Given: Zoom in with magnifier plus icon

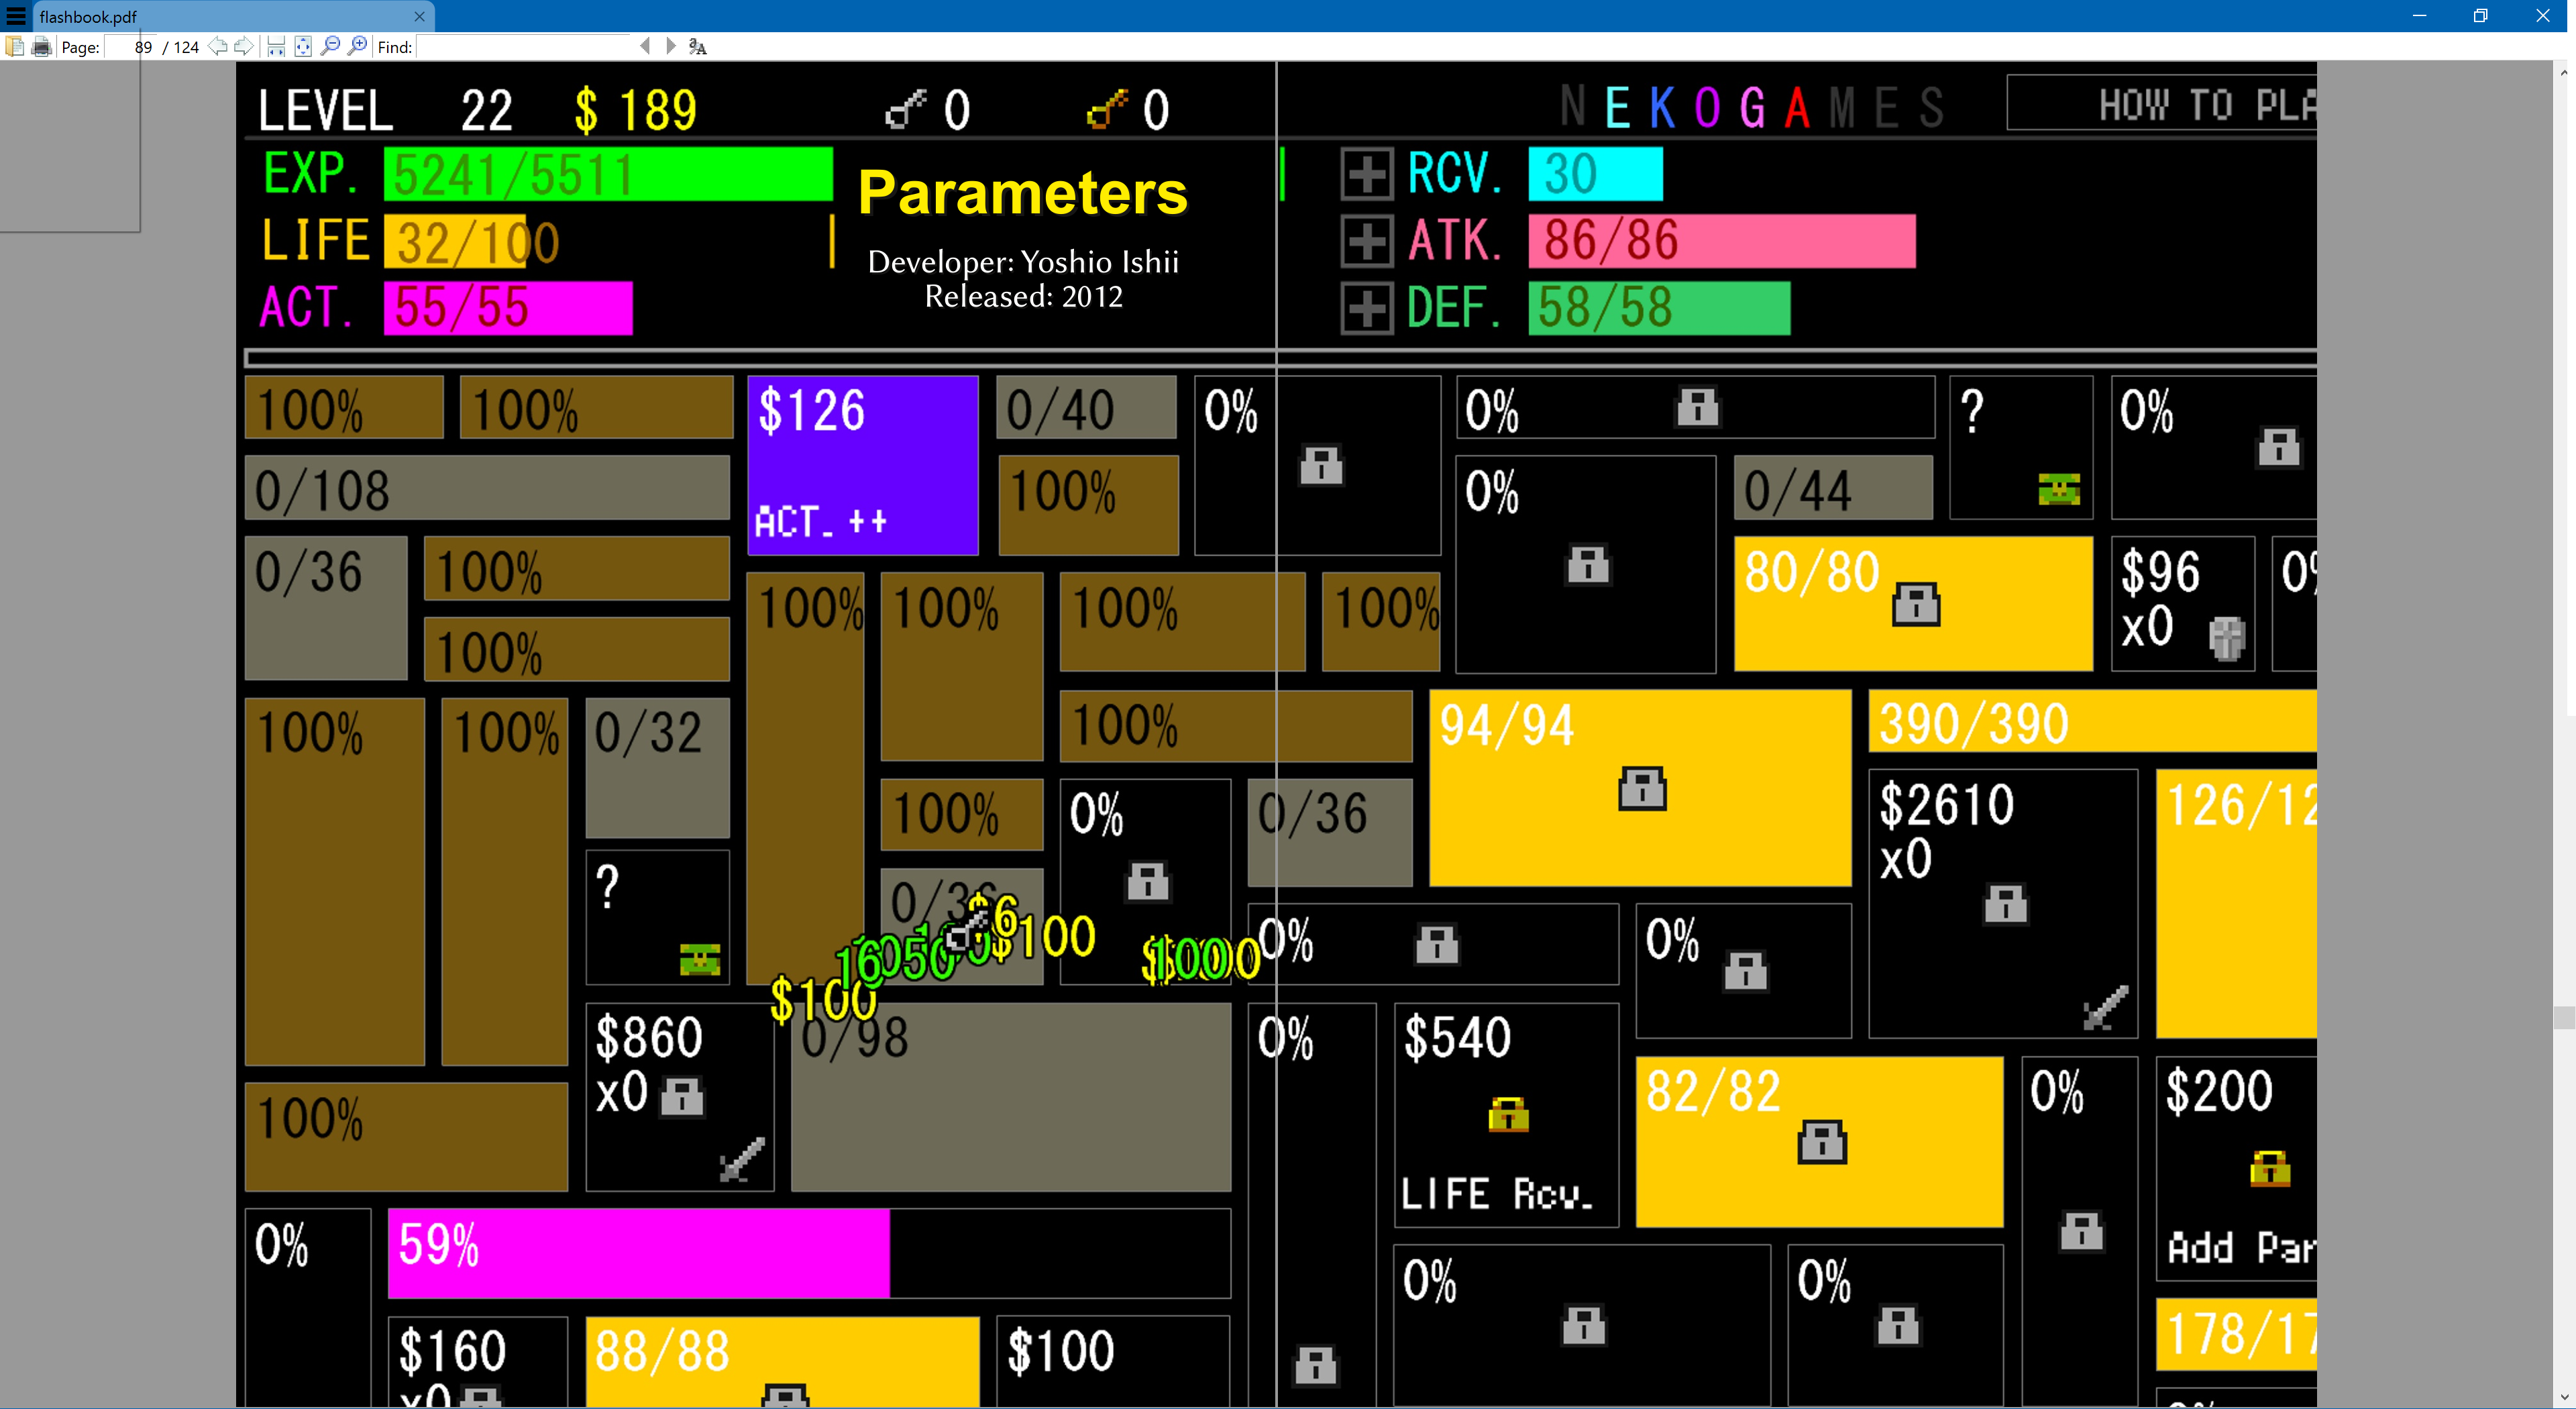Looking at the screenshot, I should [x=357, y=46].
